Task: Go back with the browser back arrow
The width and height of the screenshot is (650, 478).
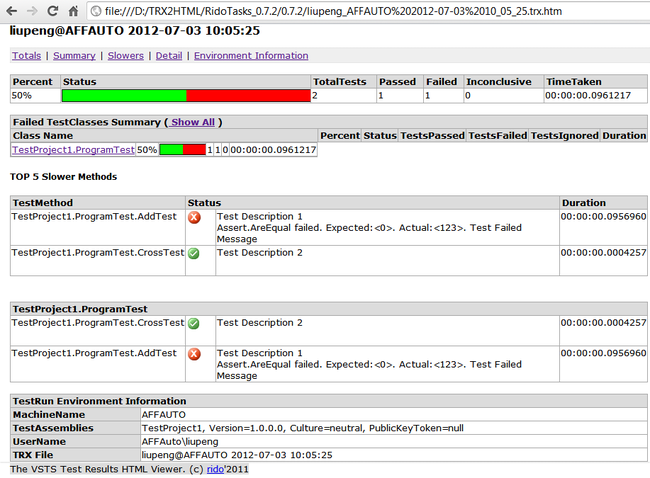Action: pos(12,11)
